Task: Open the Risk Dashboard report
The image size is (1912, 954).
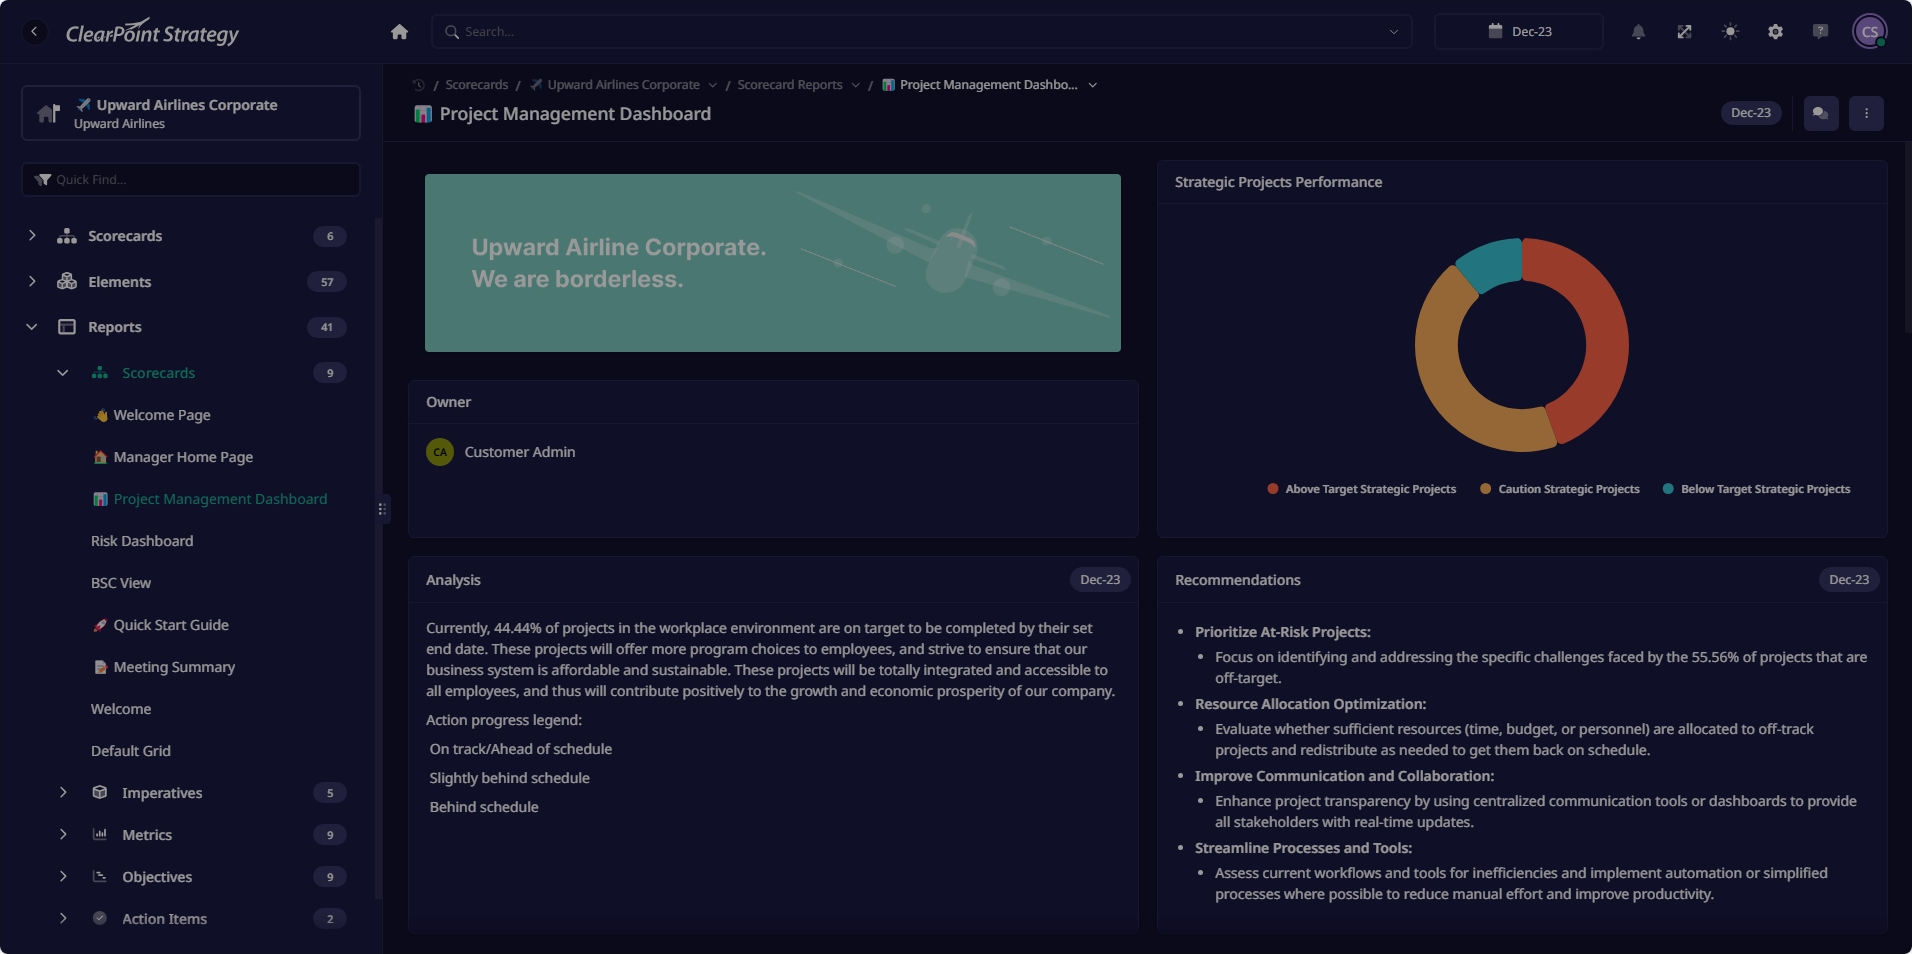Action: 142,541
